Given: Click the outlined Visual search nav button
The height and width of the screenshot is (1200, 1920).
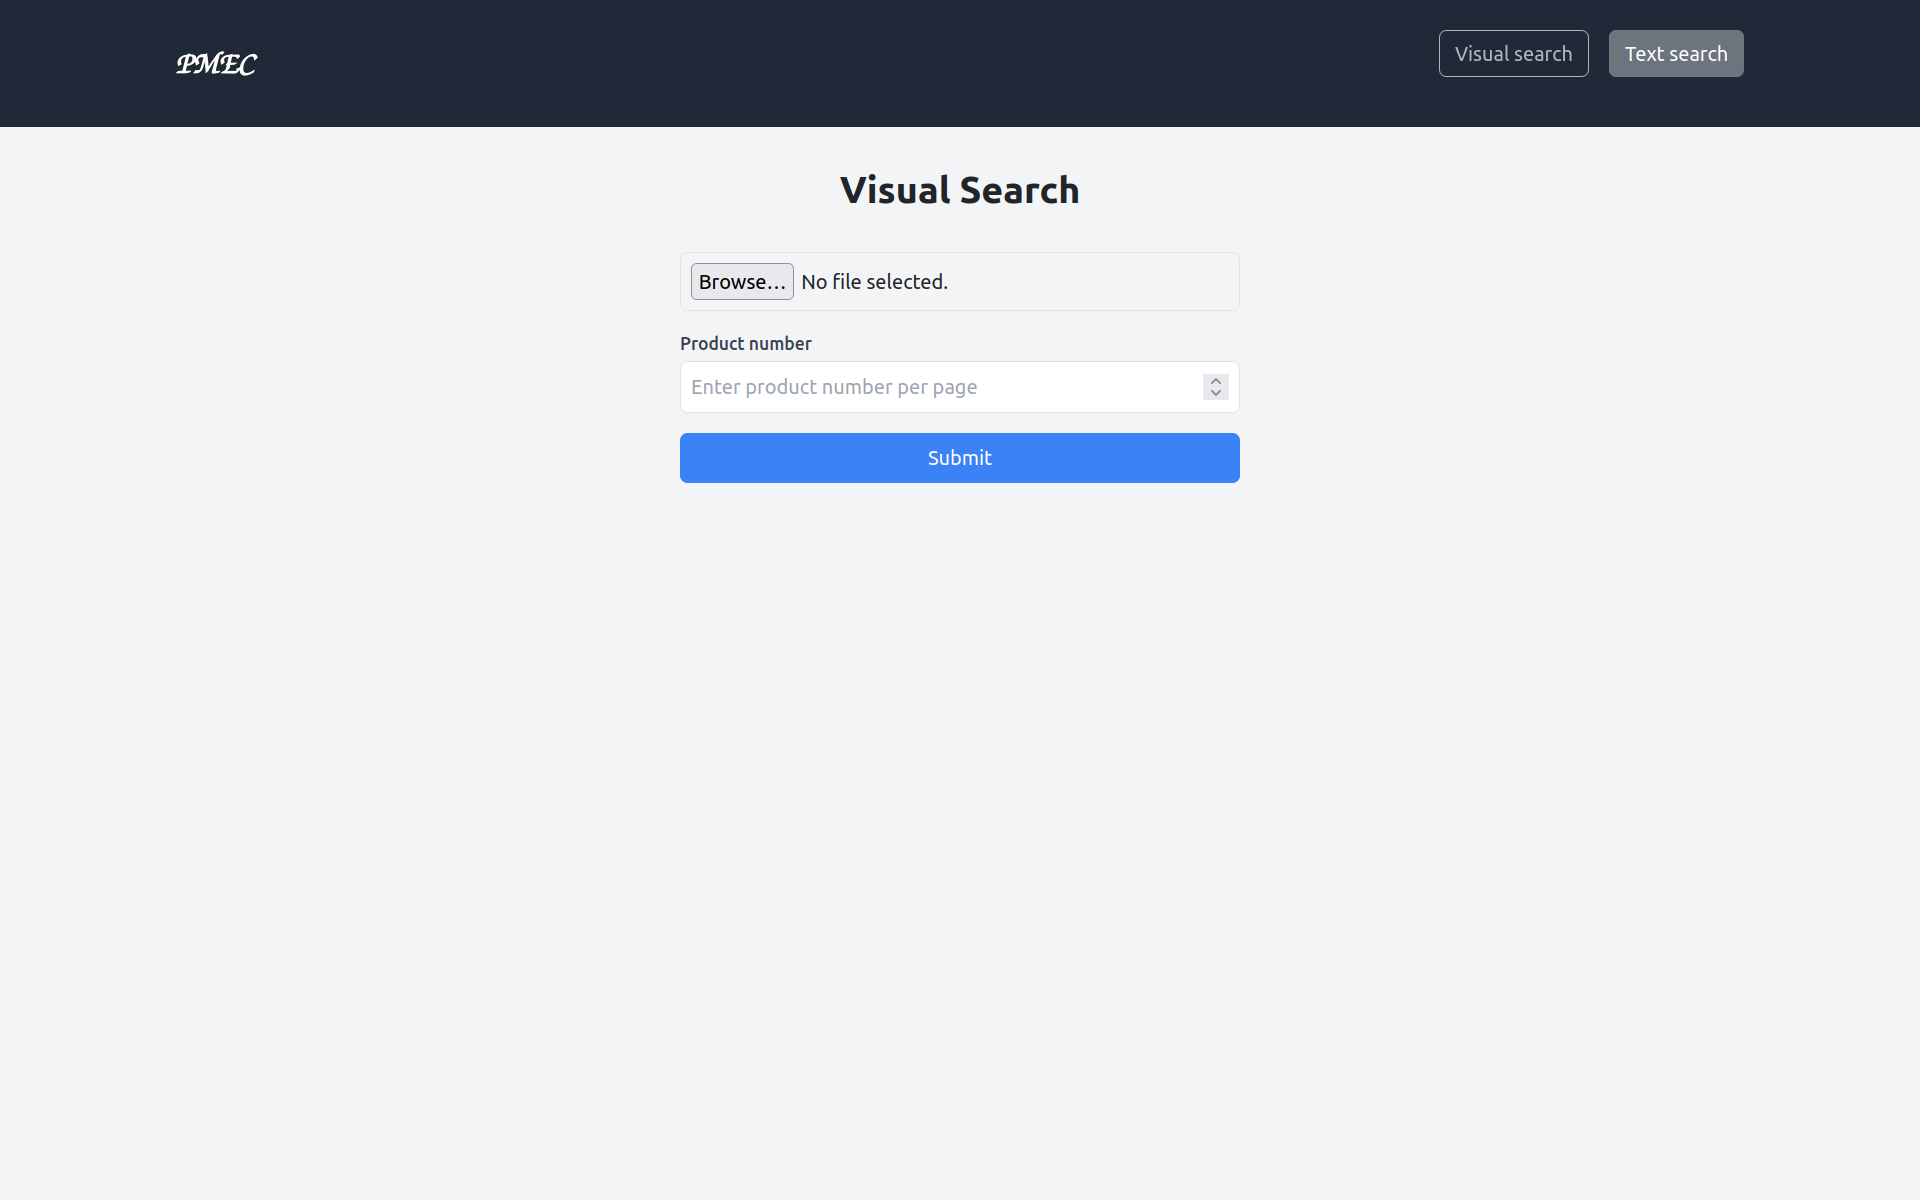Looking at the screenshot, I should click(x=1513, y=54).
